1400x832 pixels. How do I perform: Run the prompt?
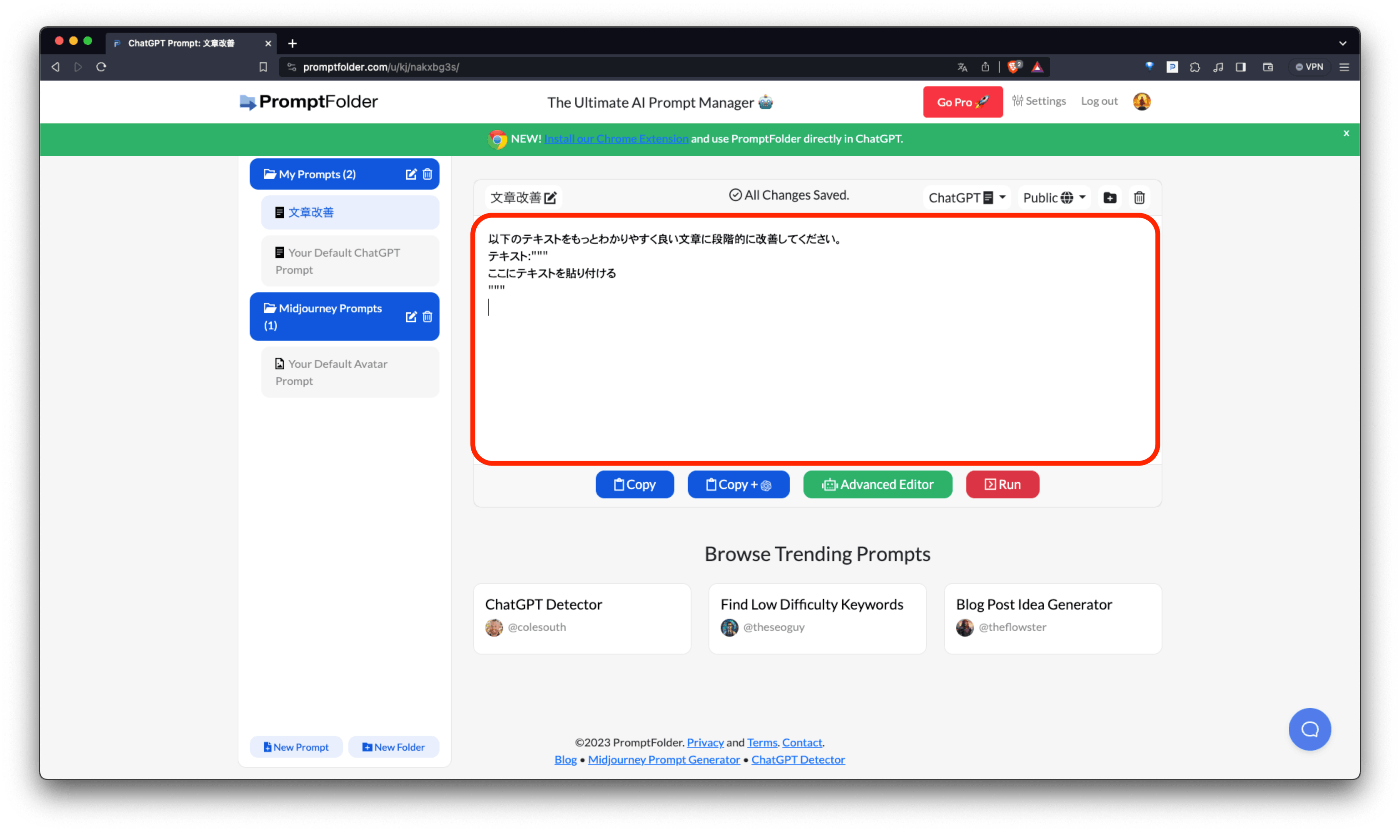tap(1002, 484)
